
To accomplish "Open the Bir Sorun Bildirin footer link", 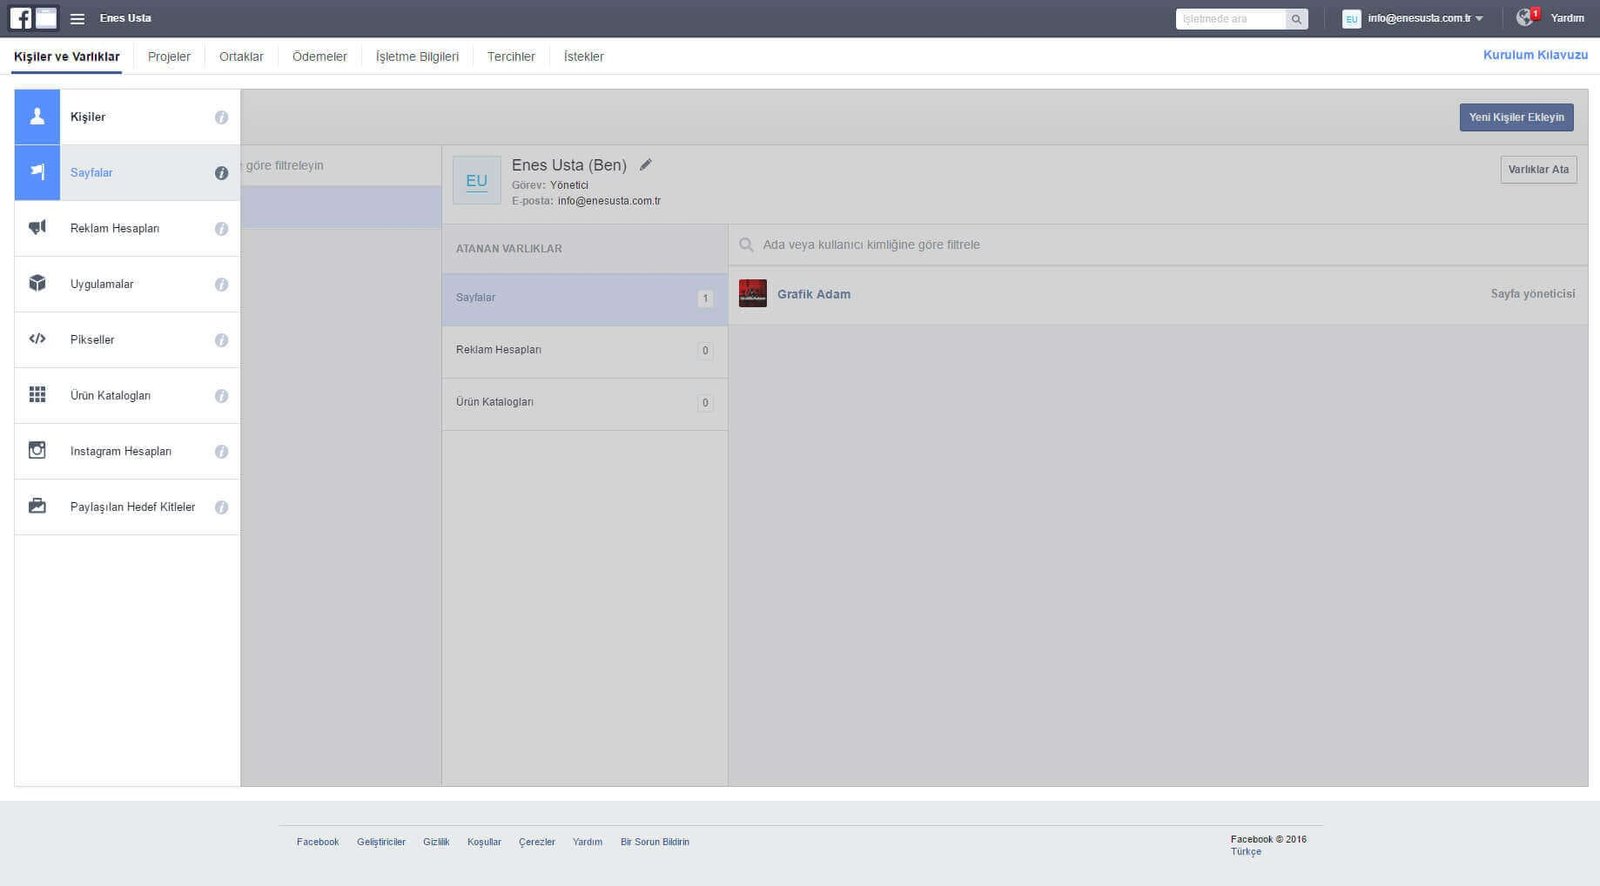I will pos(654,842).
